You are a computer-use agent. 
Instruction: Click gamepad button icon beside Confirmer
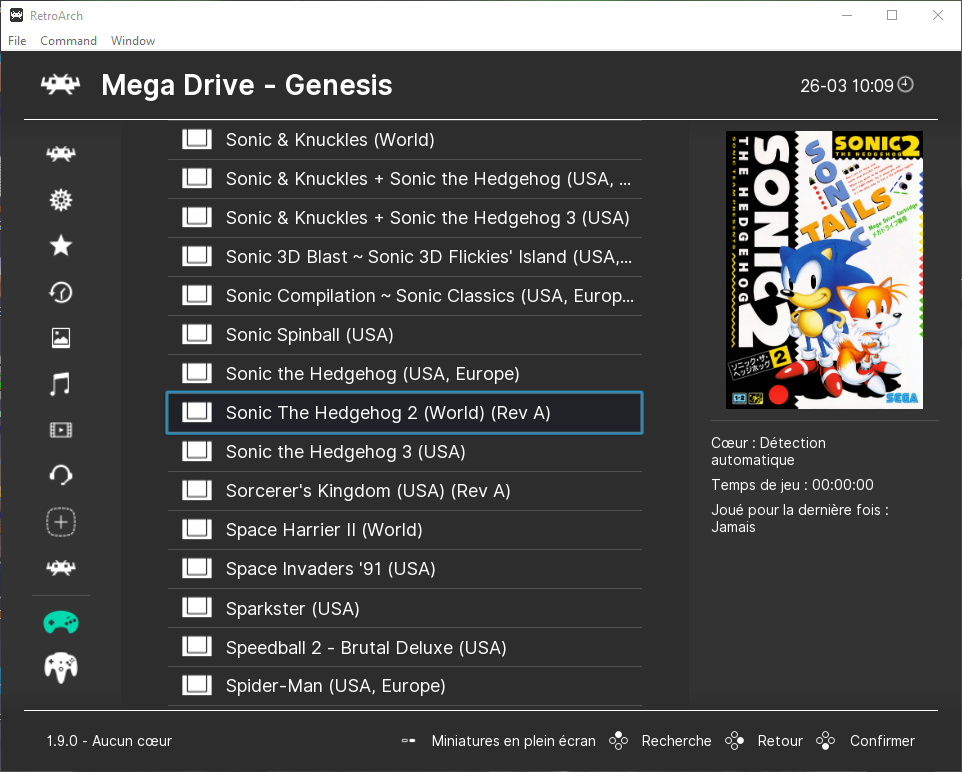(x=826, y=741)
